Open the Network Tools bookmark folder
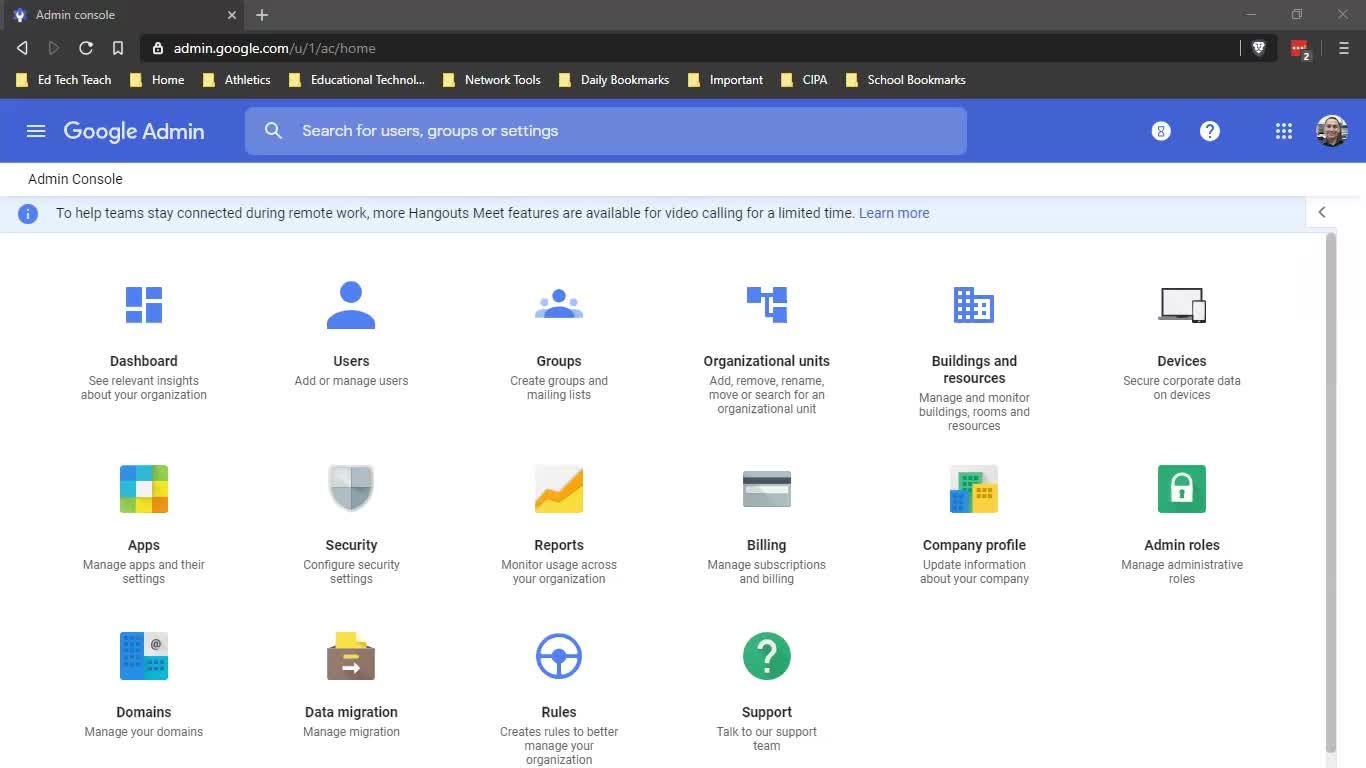The width and height of the screenshot is (1366, 768). point(491,80)
